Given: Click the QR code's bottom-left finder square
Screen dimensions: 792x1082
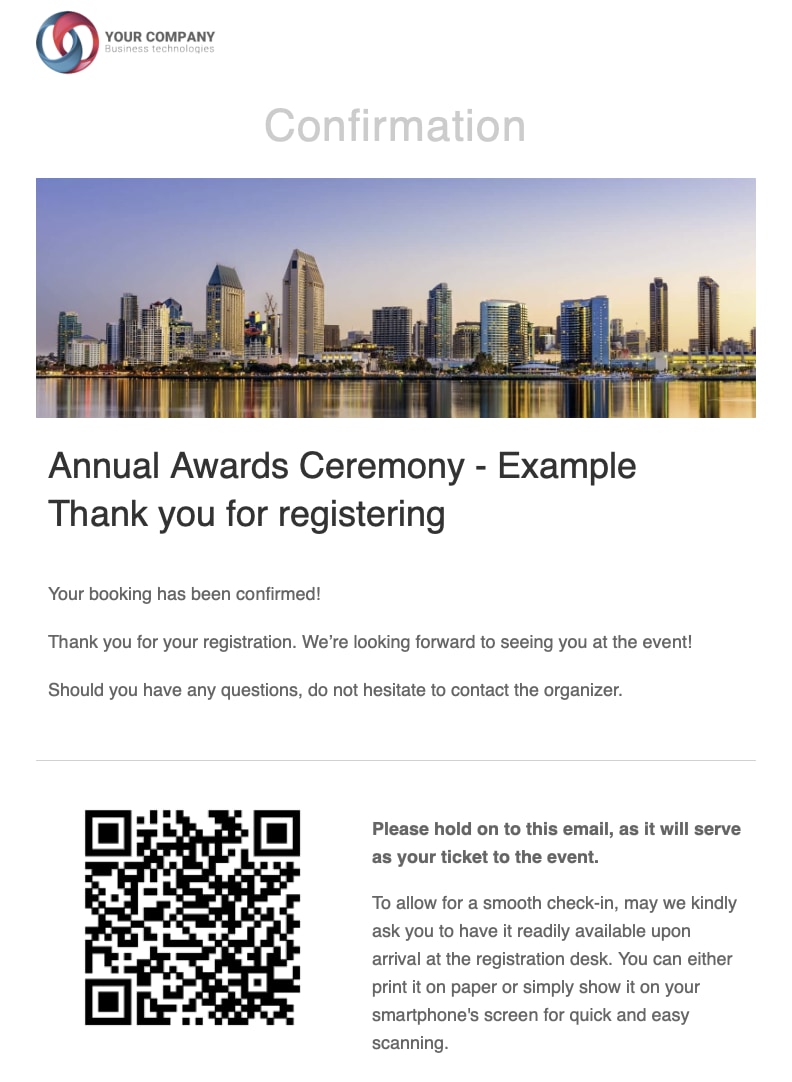Looking at the screenshot, I should point(110,1001).
